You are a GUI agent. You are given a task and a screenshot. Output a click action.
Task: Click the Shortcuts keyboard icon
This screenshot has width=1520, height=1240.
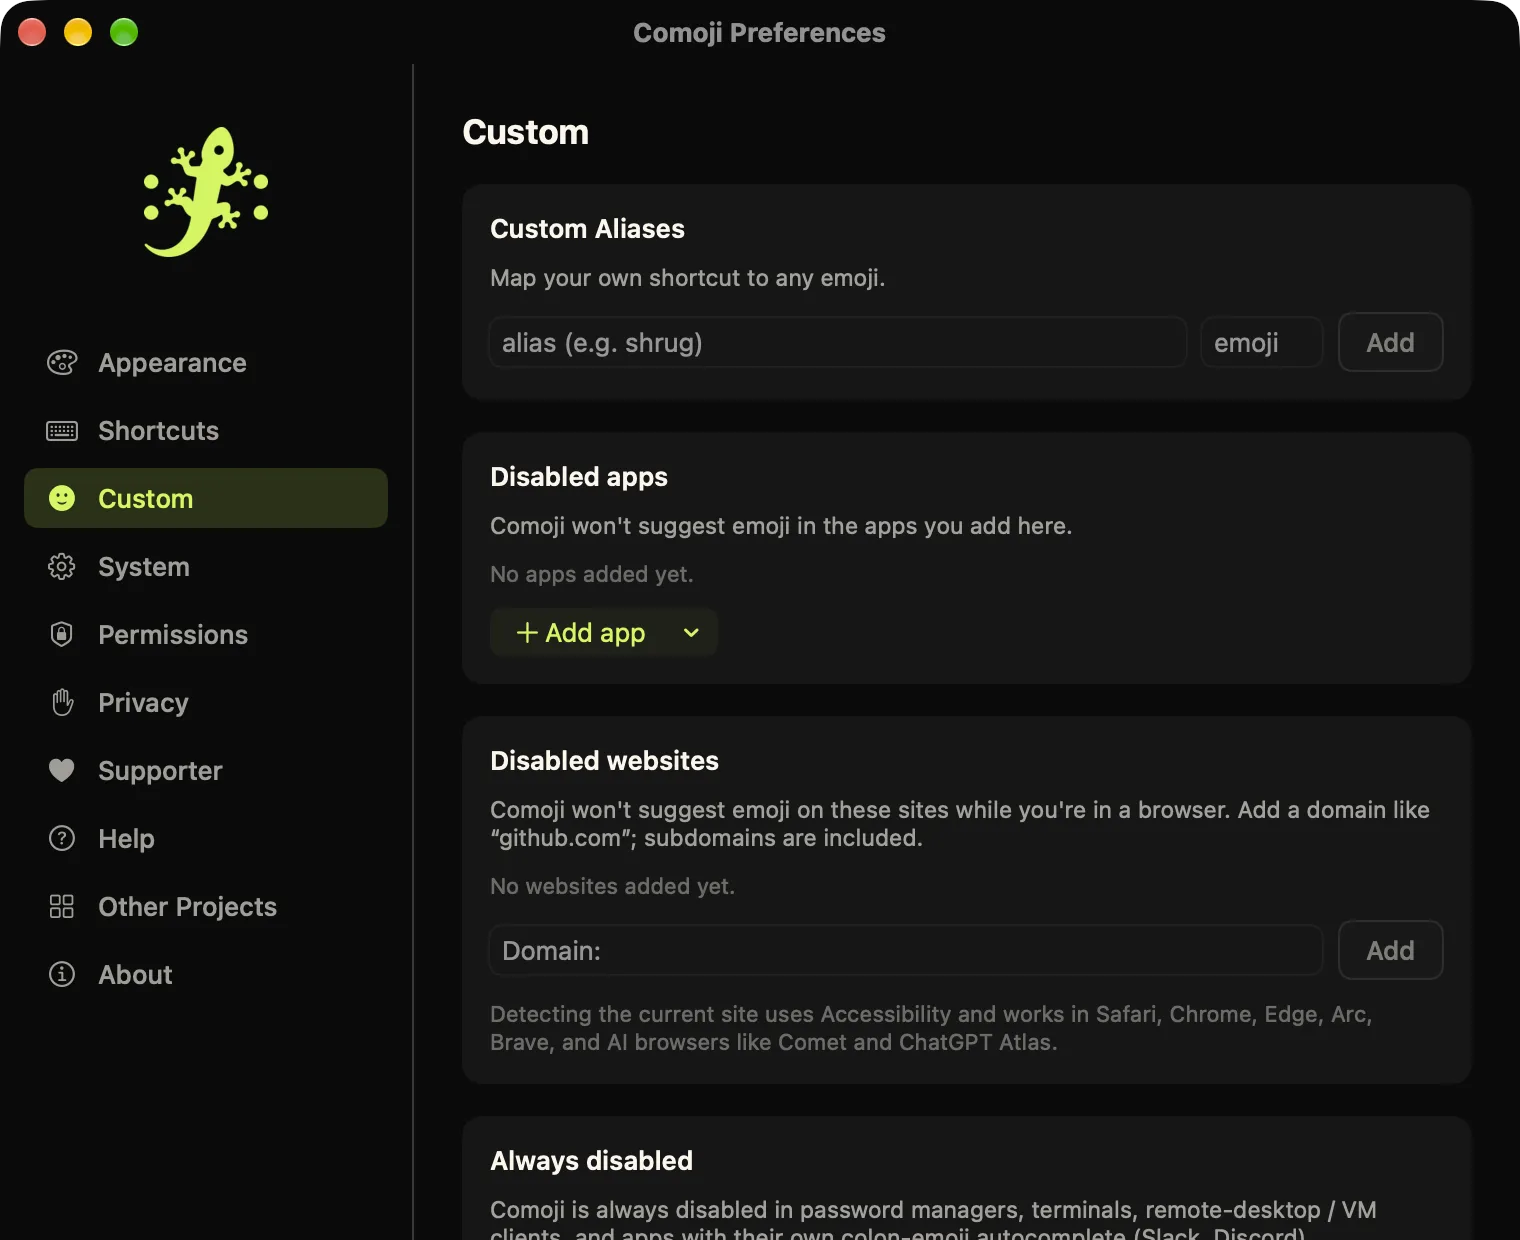tap(62, 431)
